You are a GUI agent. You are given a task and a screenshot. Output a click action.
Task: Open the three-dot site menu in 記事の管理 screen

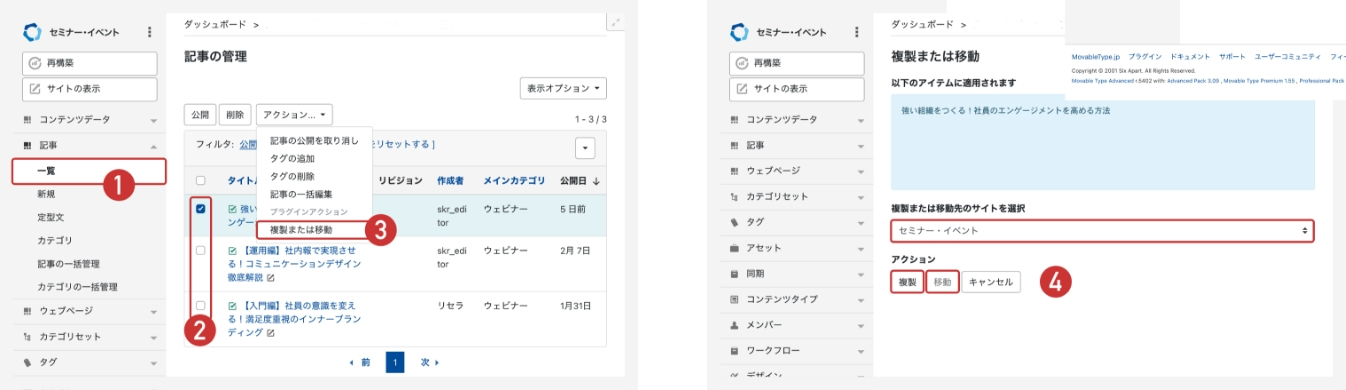point(149,32)
